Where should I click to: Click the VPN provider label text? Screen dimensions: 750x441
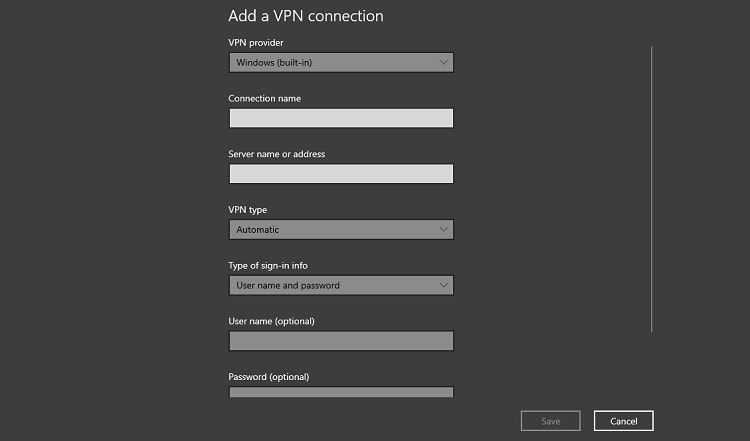[x=256, y=43]
